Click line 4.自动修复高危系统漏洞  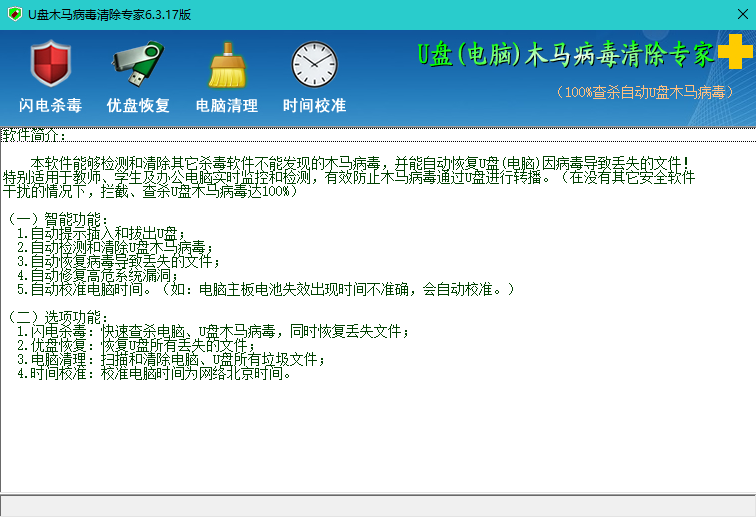click(x=97, y=275)
